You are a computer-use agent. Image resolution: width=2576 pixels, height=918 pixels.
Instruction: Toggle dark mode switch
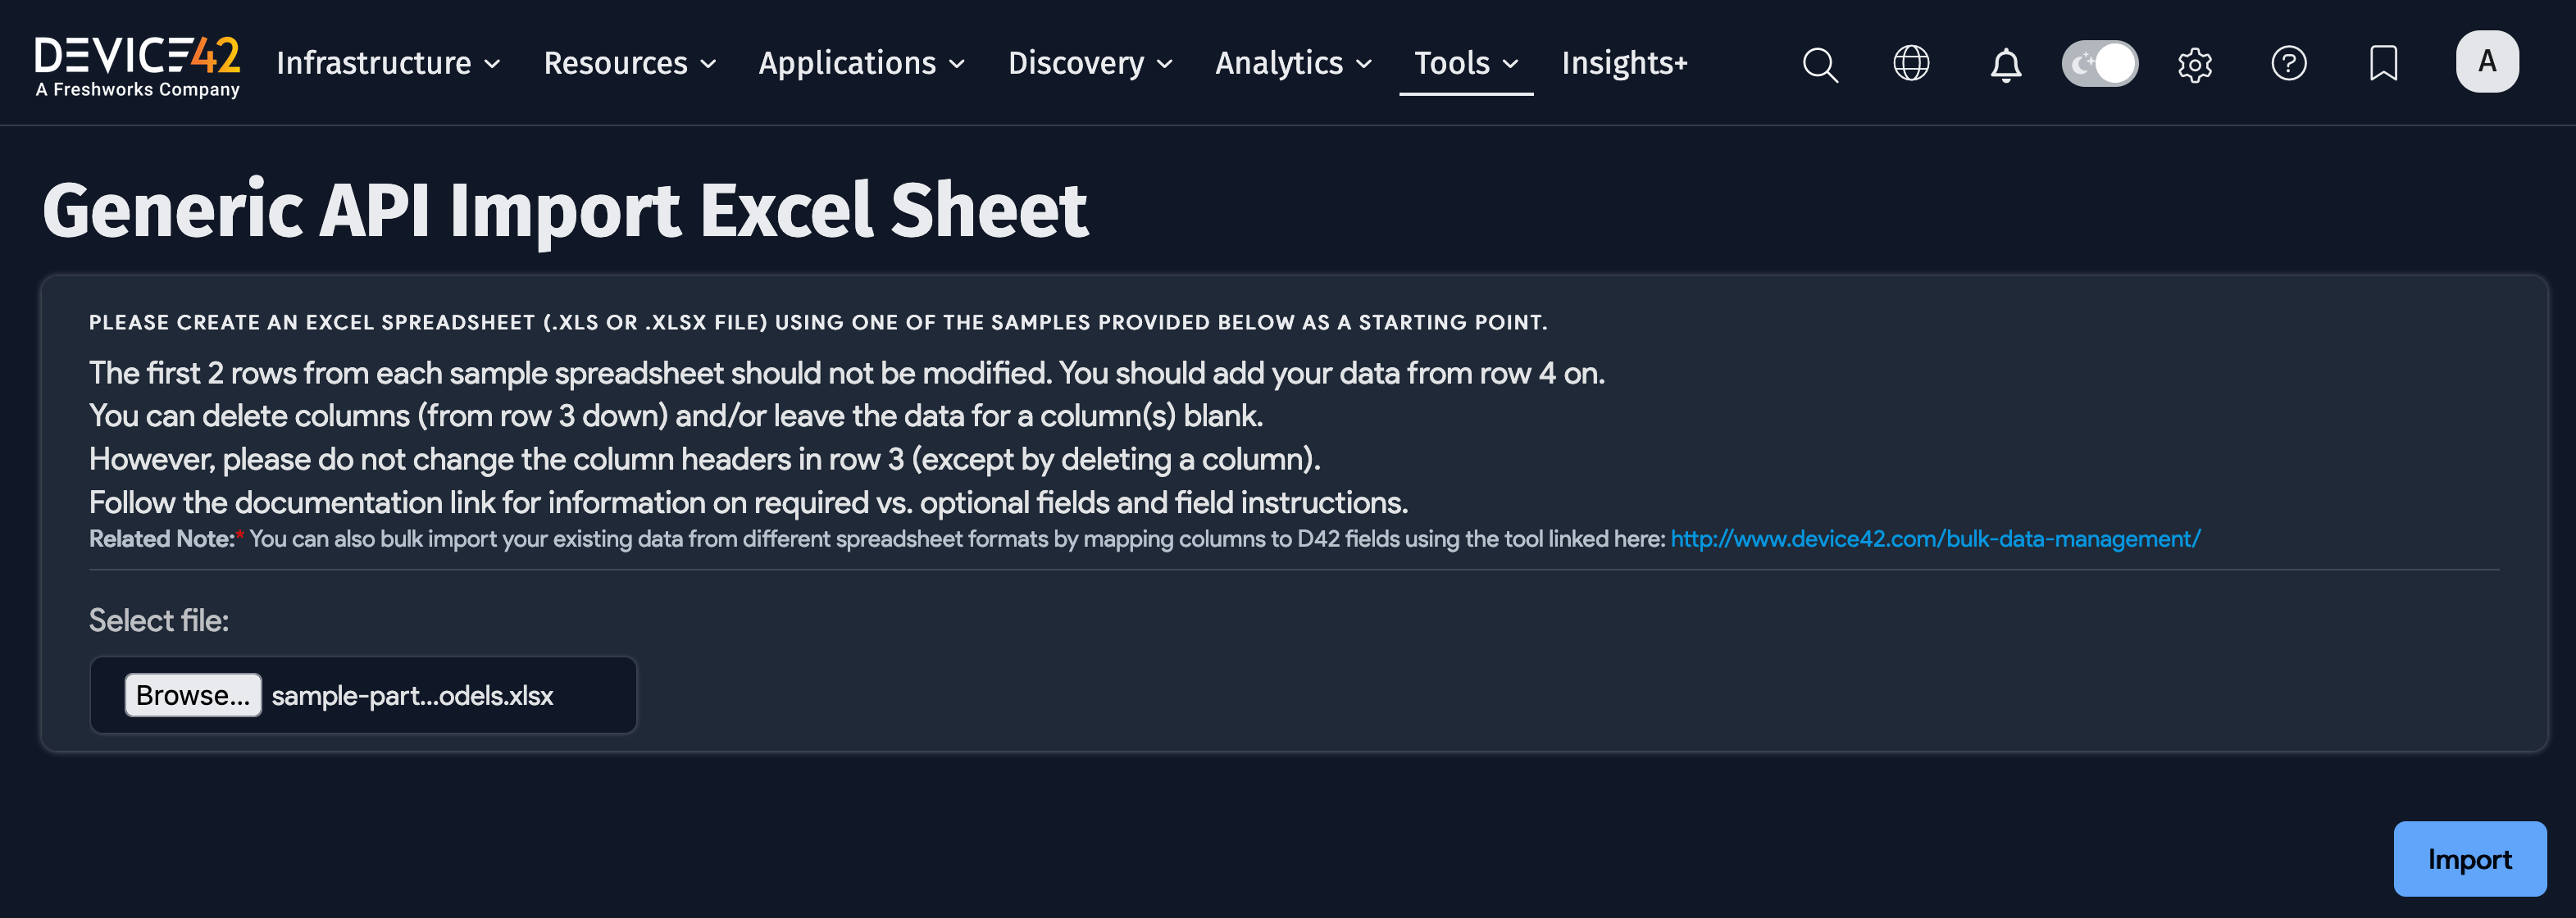2099,62
